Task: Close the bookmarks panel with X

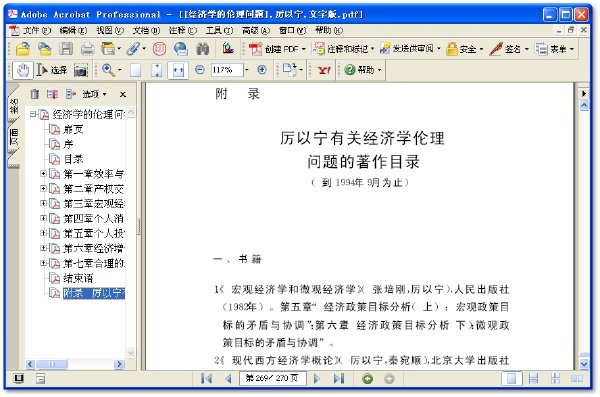Action: pos(122,95)
